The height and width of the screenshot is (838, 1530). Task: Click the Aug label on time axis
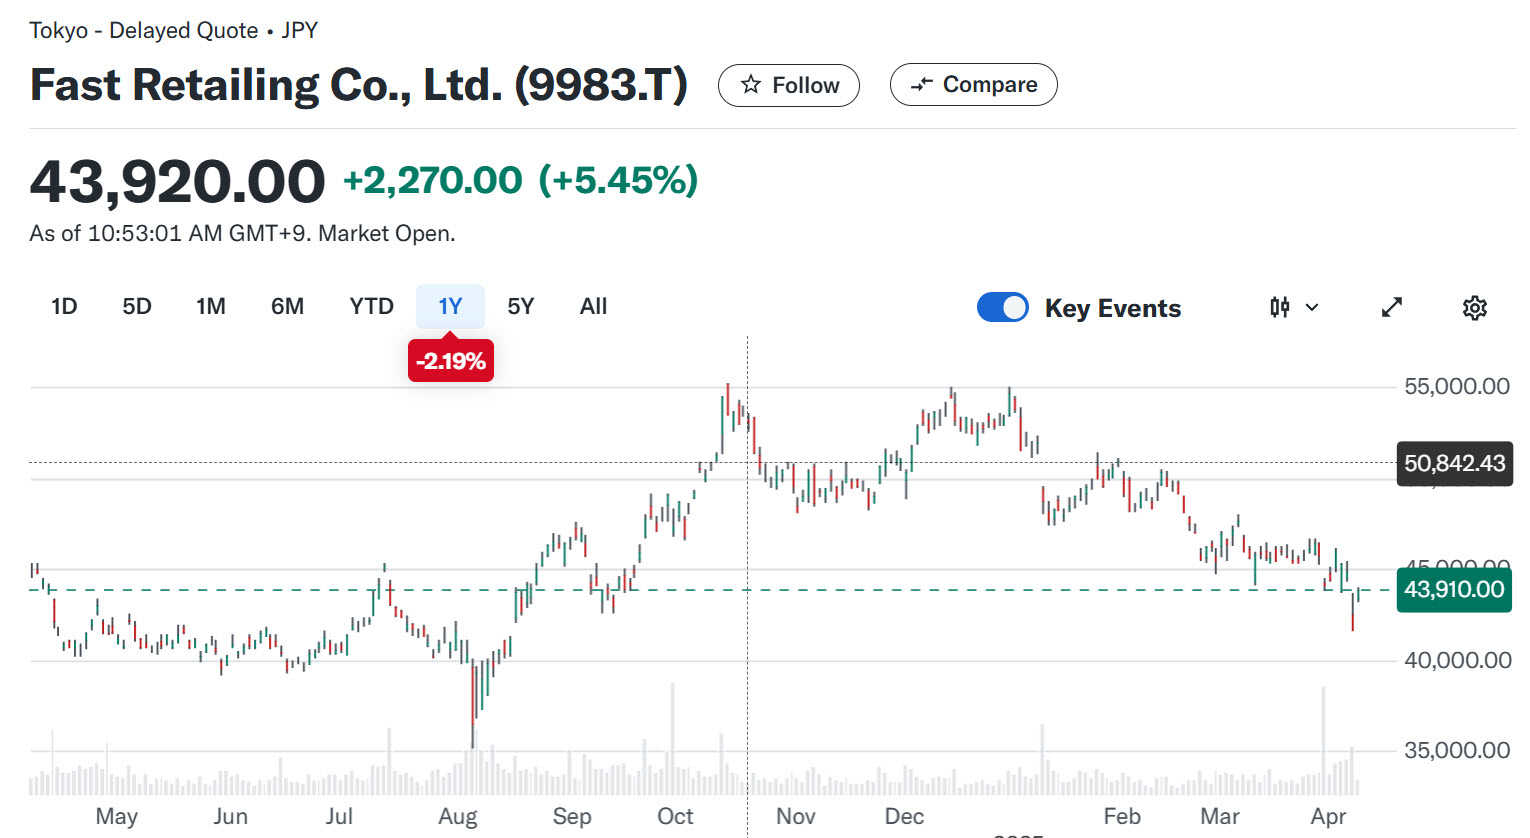458,816
